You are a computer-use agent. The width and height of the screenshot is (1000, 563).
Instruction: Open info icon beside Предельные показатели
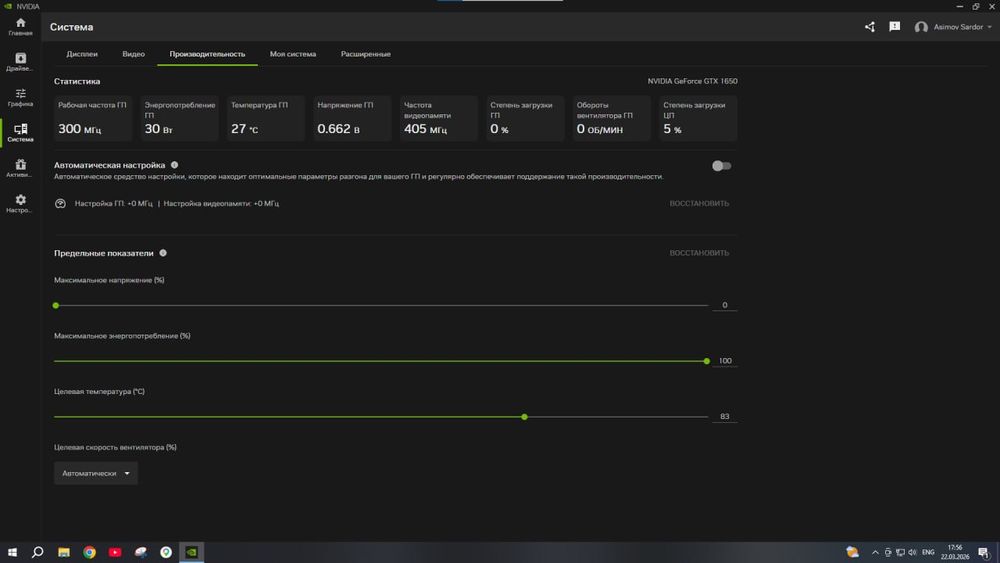[163, 253]
